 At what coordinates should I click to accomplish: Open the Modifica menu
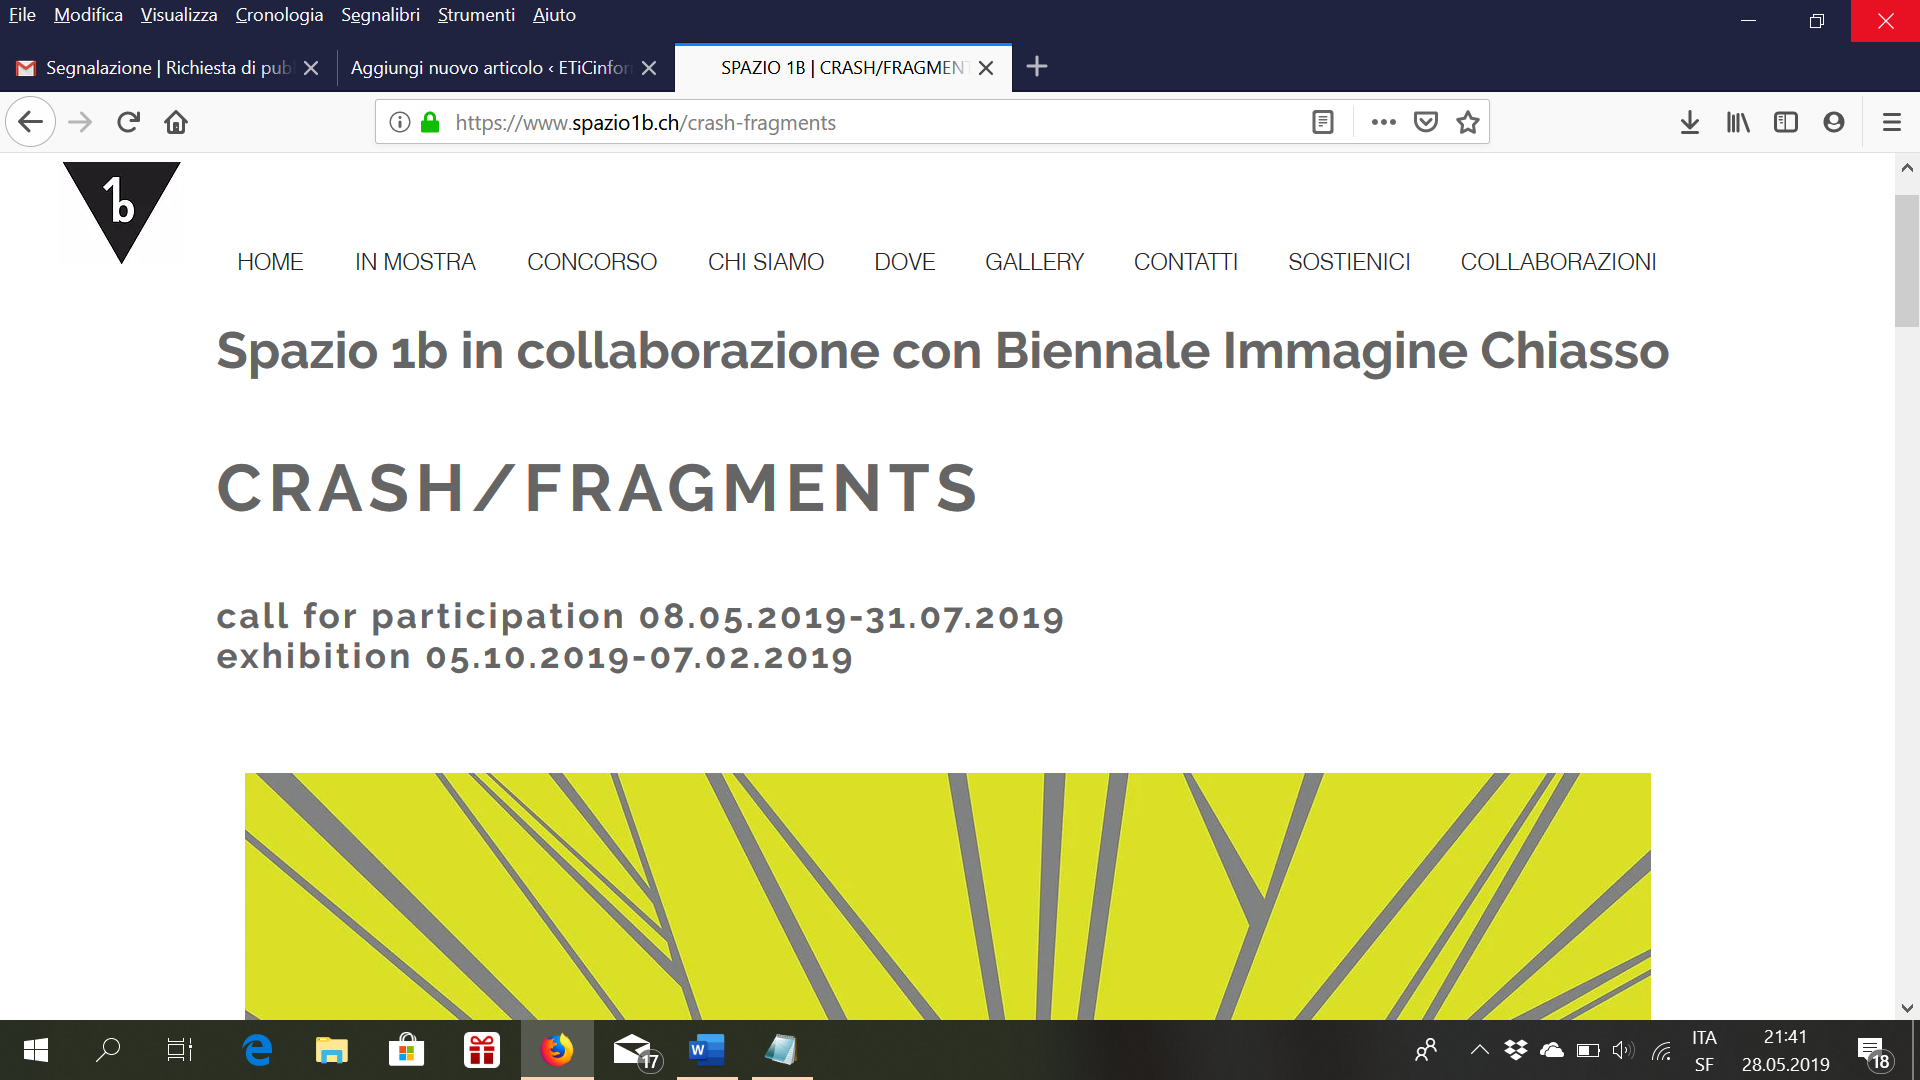[x=88, y=15]
